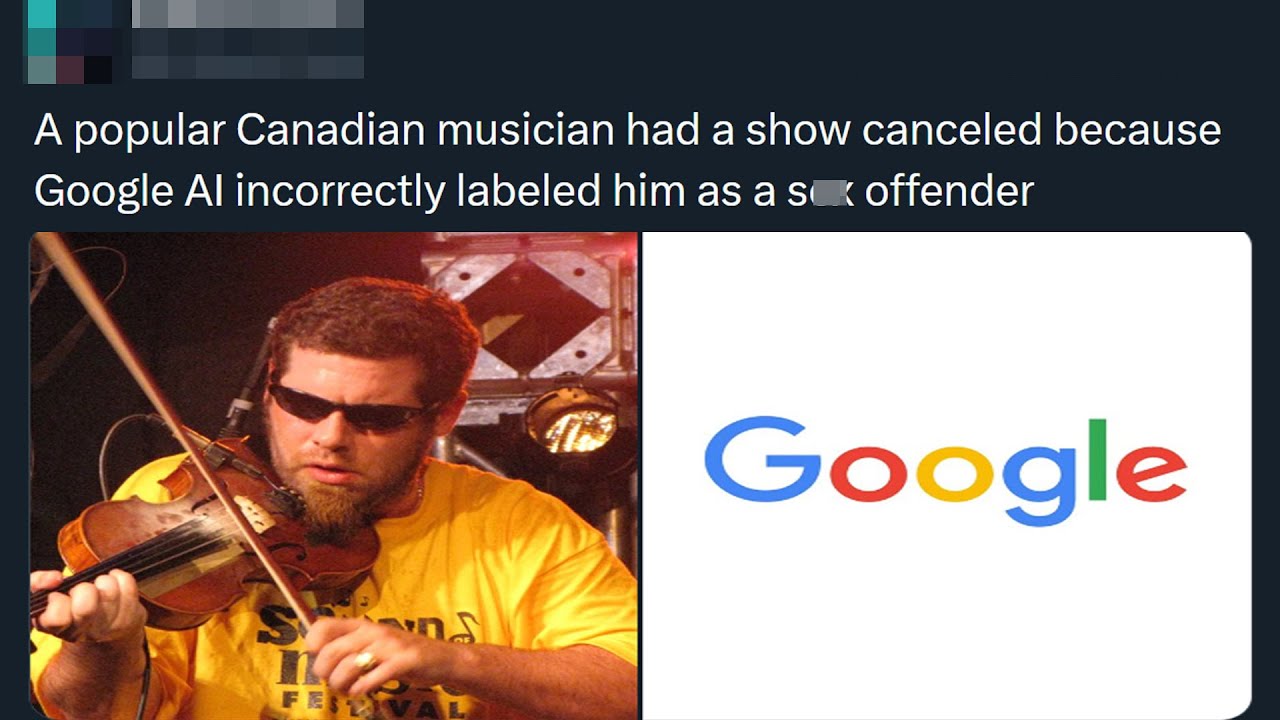Click the green l in Google logo

1098,458
